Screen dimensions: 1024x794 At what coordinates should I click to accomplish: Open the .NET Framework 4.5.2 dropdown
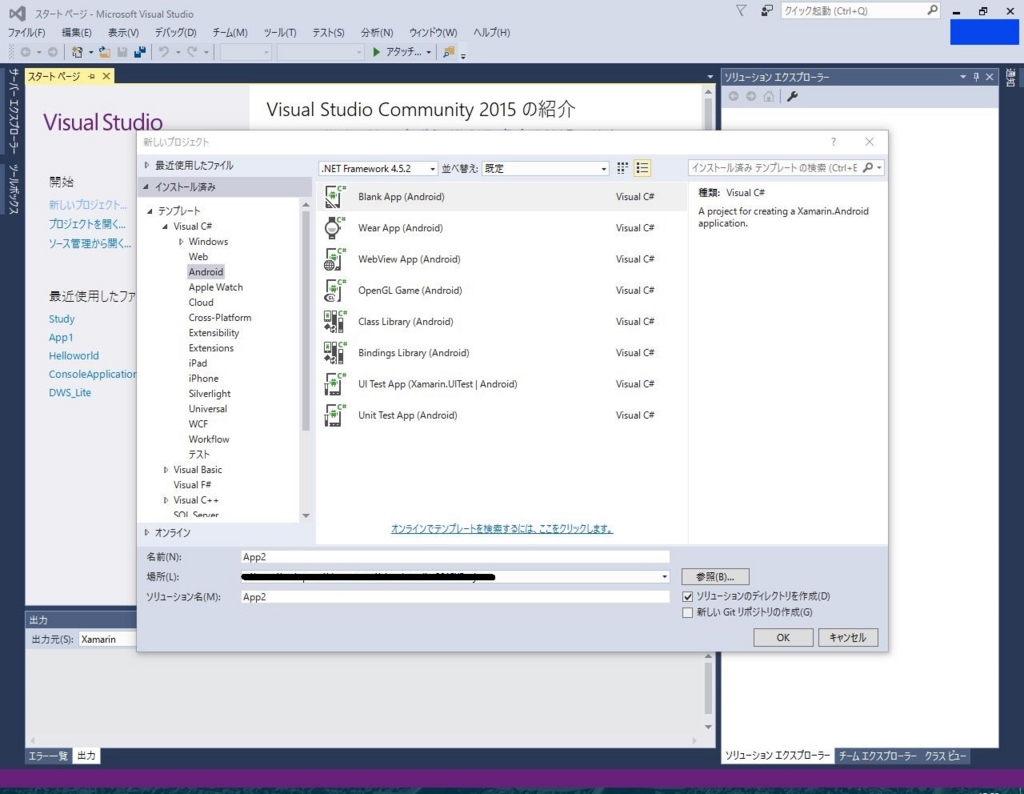tap(378, 168)
